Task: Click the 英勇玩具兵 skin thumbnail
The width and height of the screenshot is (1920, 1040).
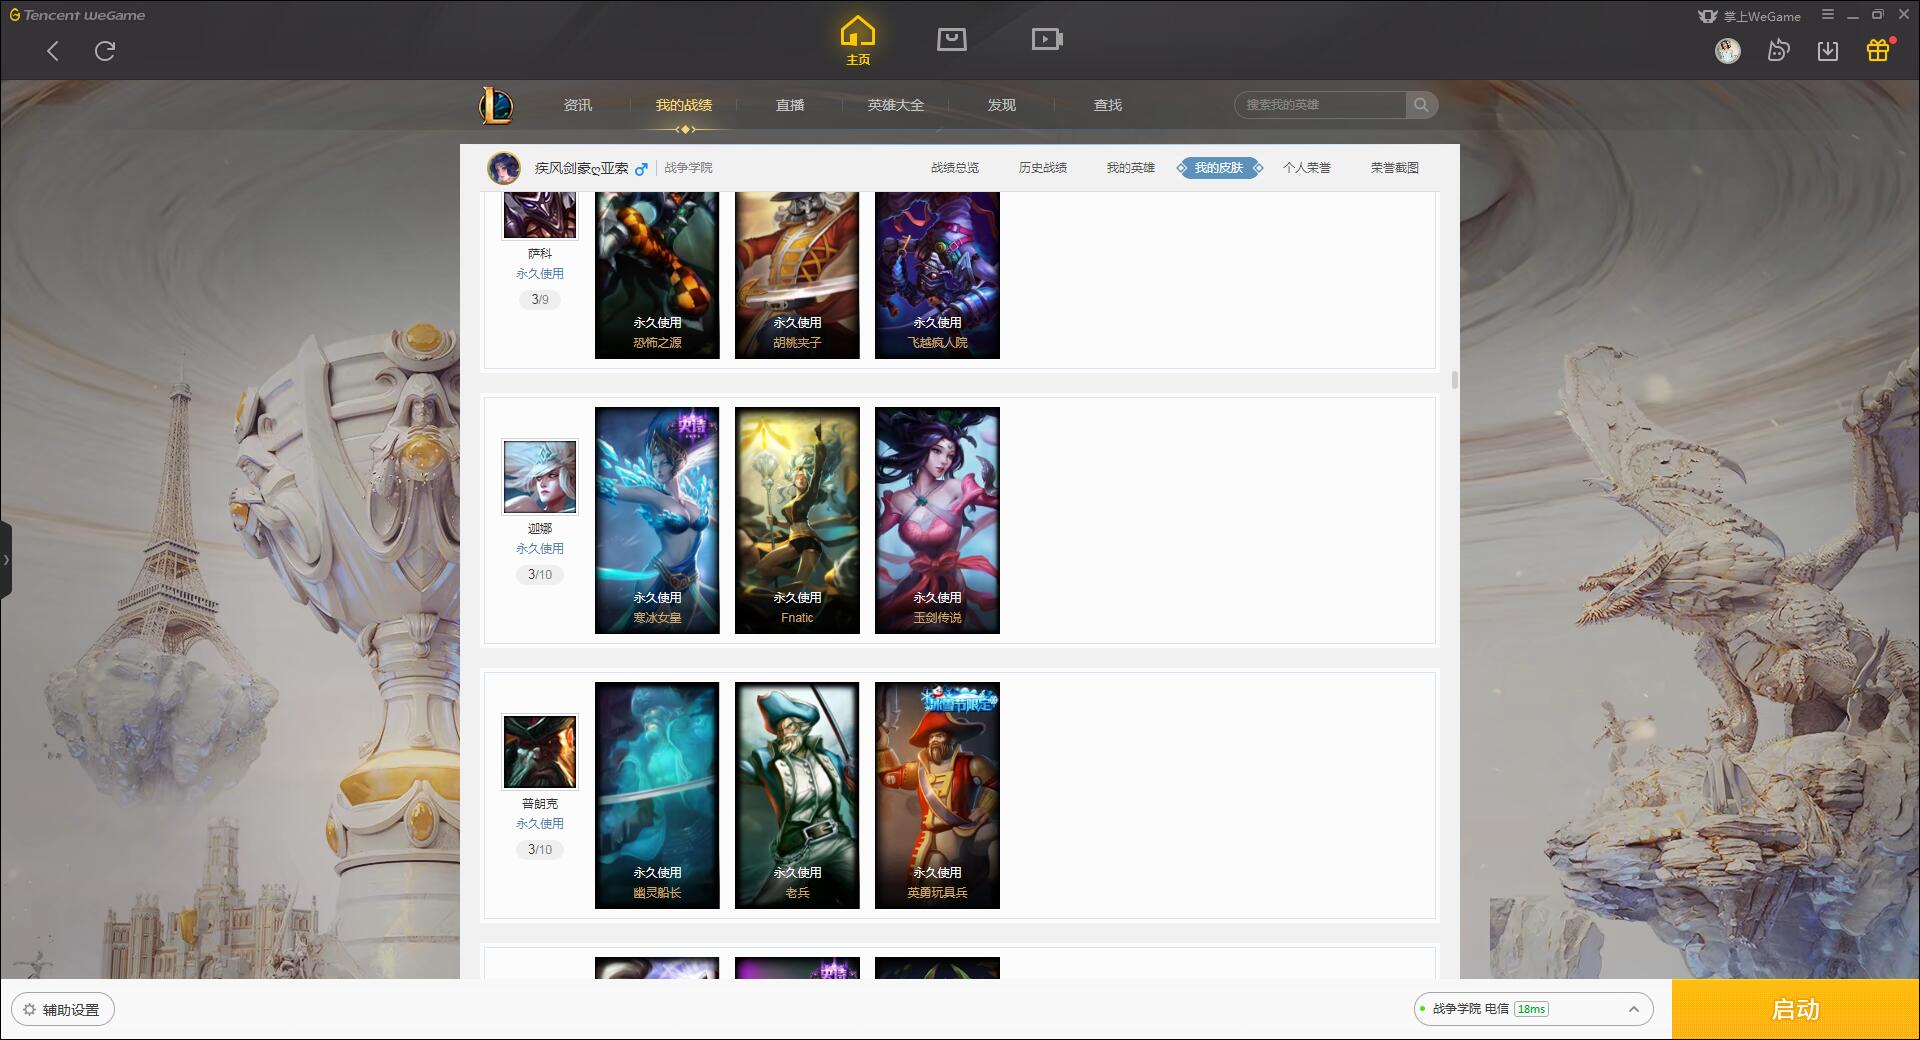Action: click(937, 795)
